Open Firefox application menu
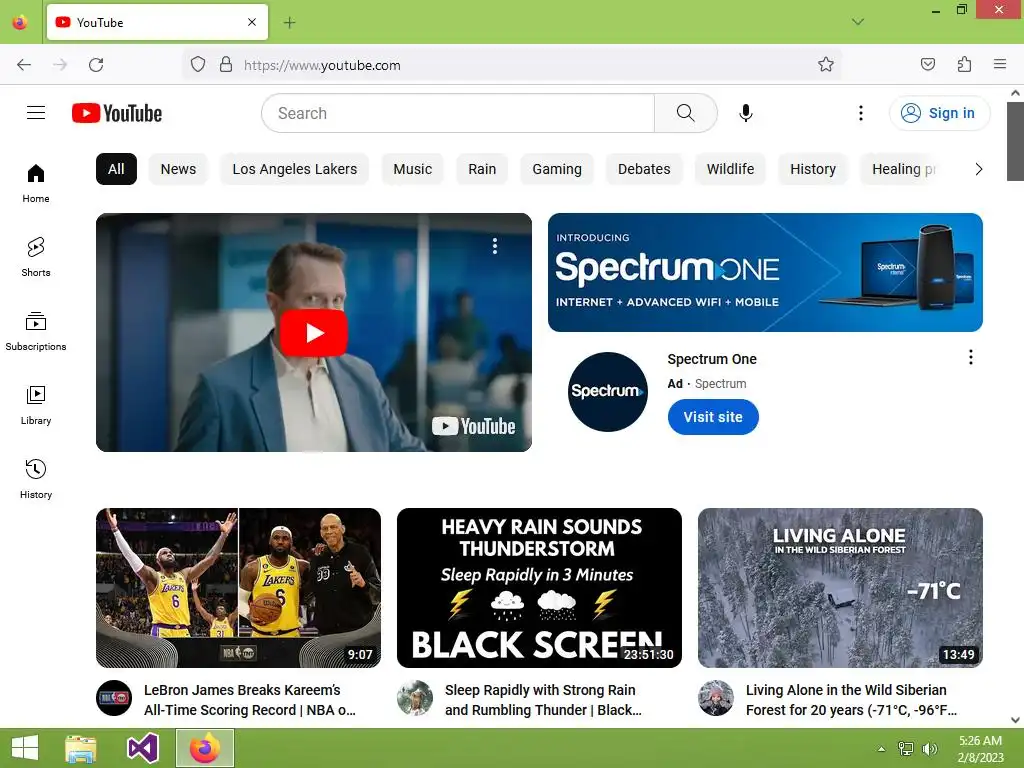Image resolution: width=1024 pixels, height=768 pixels. pos(1000,65)
